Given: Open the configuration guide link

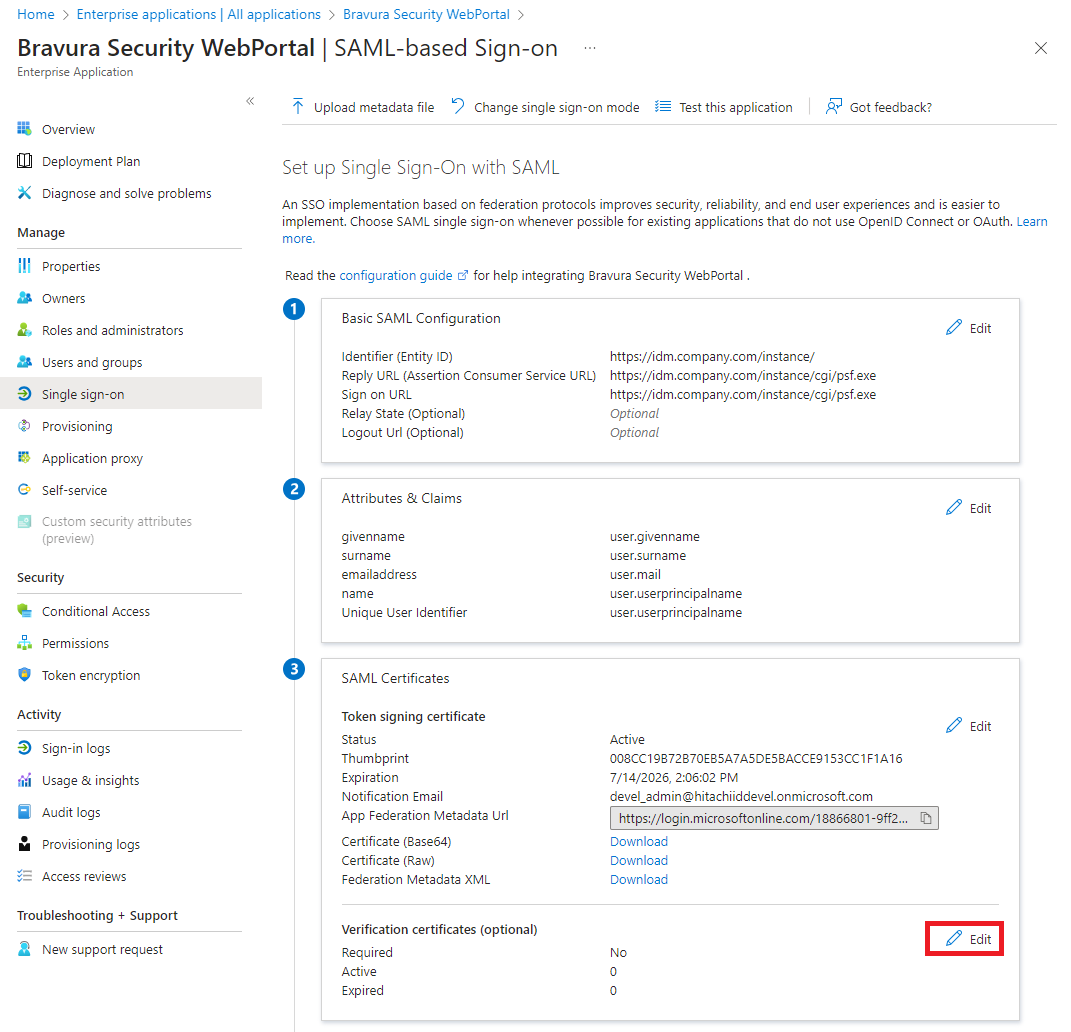Looking at the screenshot, I should point(396,275).
